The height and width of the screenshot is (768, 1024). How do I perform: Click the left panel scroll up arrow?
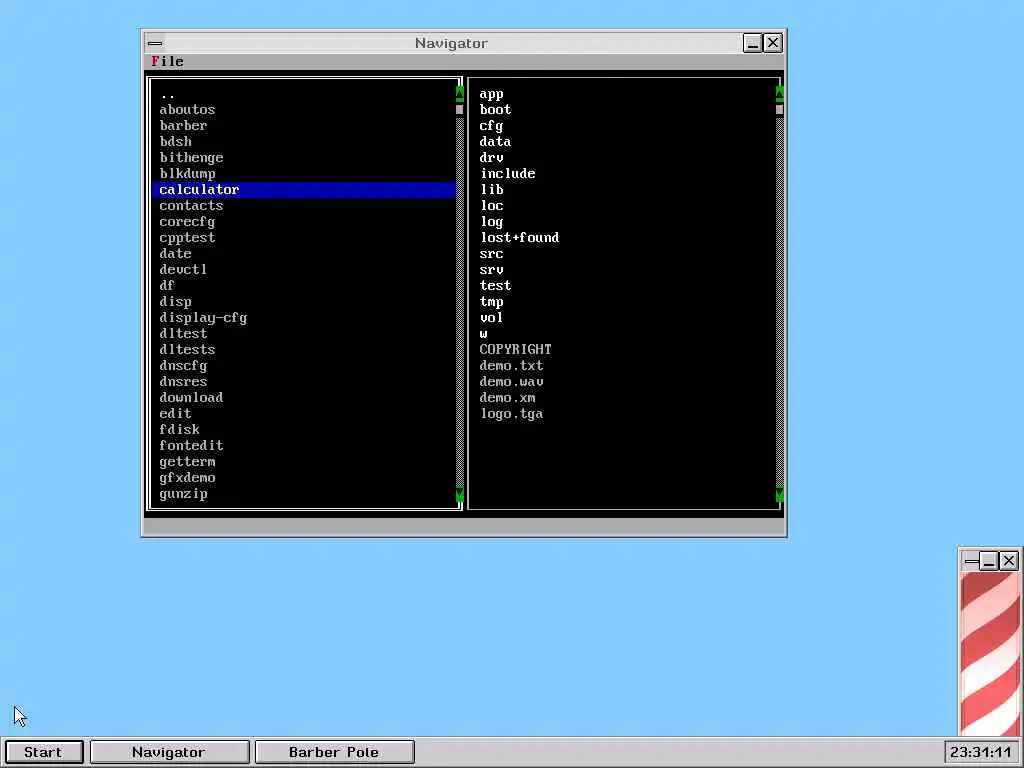459,93
